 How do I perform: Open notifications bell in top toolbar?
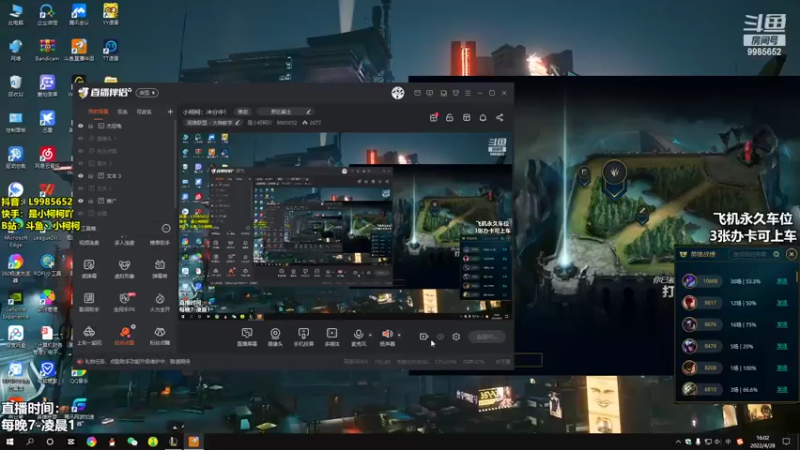click(x=483, y=117)
